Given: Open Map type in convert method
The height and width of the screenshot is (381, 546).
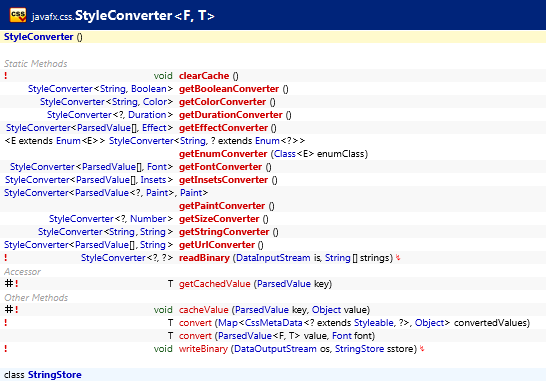Looking at the screenshot, I should click(228, 323).
